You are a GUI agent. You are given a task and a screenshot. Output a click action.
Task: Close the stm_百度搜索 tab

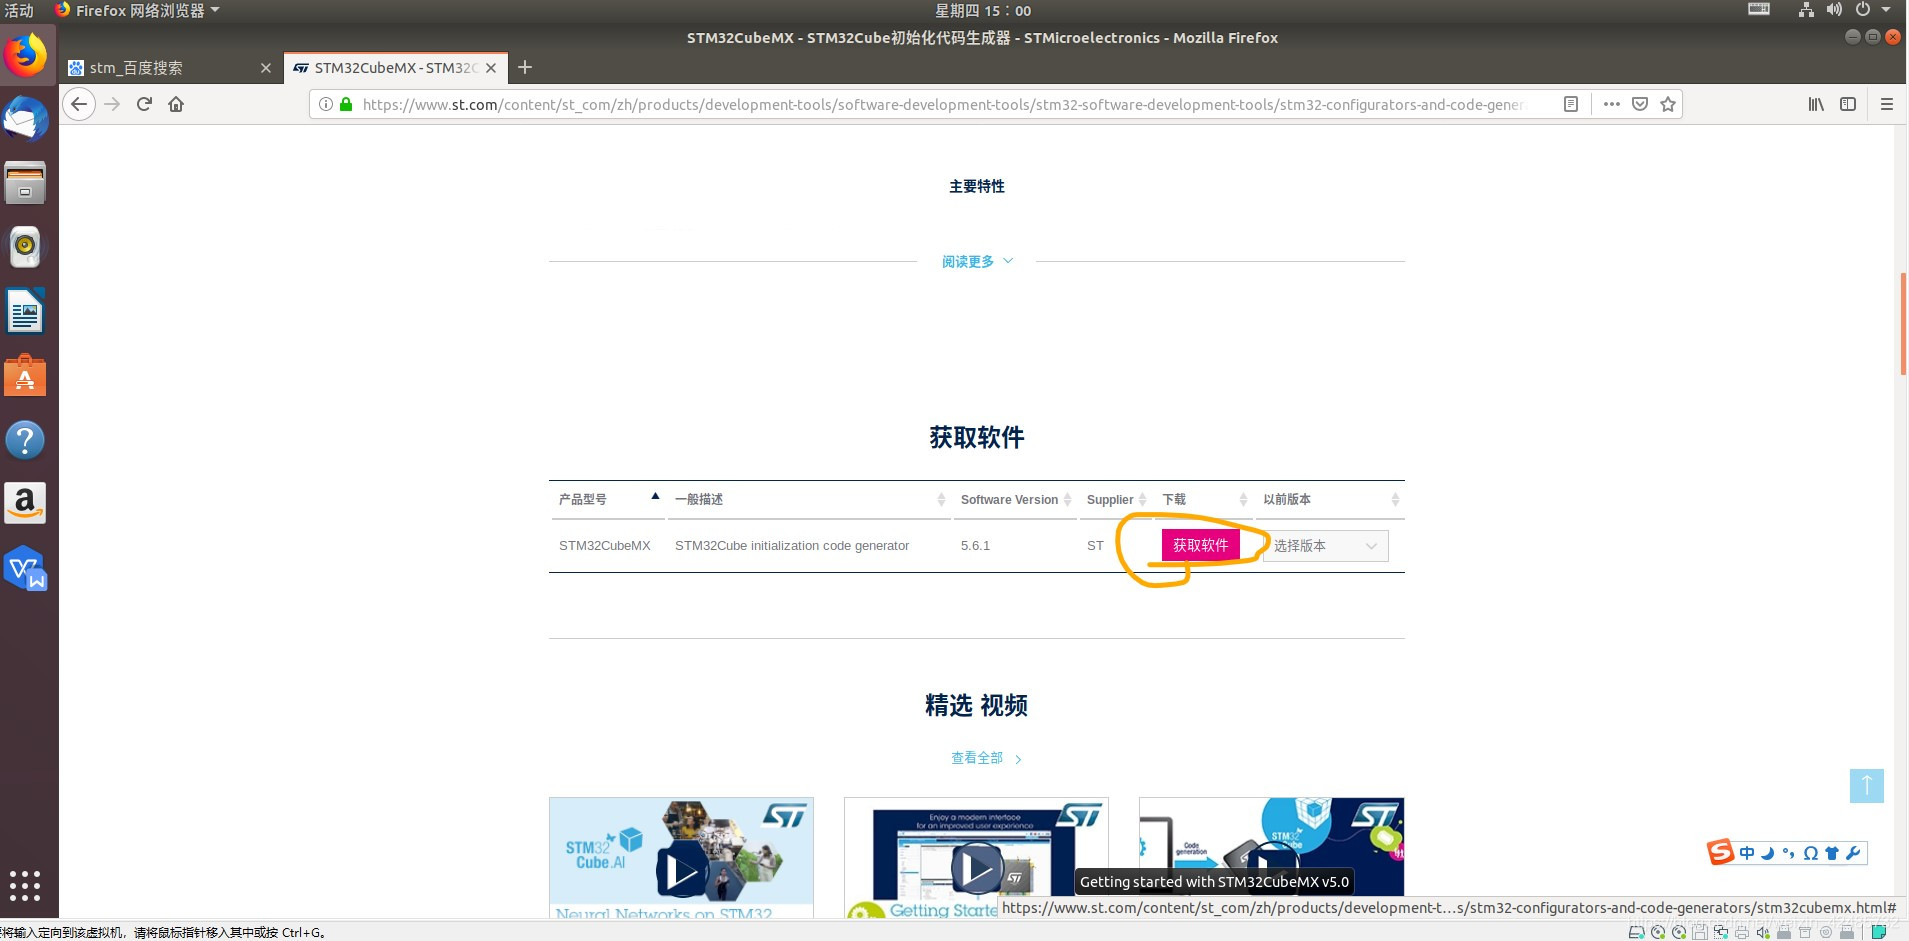(x=265, y=68)
